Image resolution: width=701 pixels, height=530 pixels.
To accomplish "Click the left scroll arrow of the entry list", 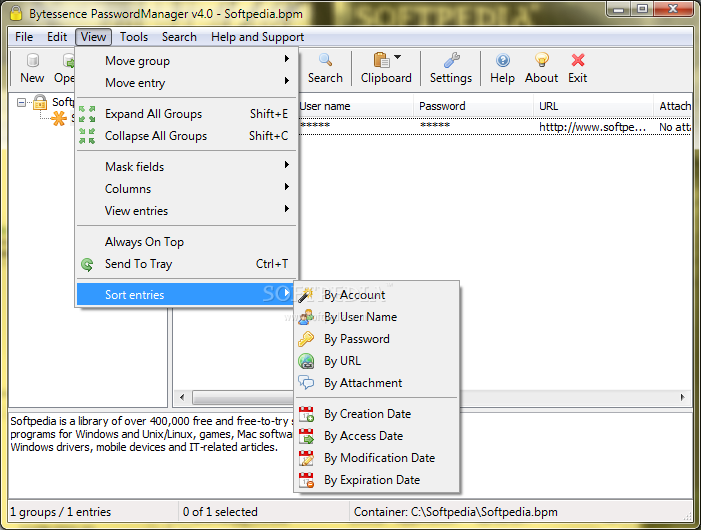I will [182, 397].
